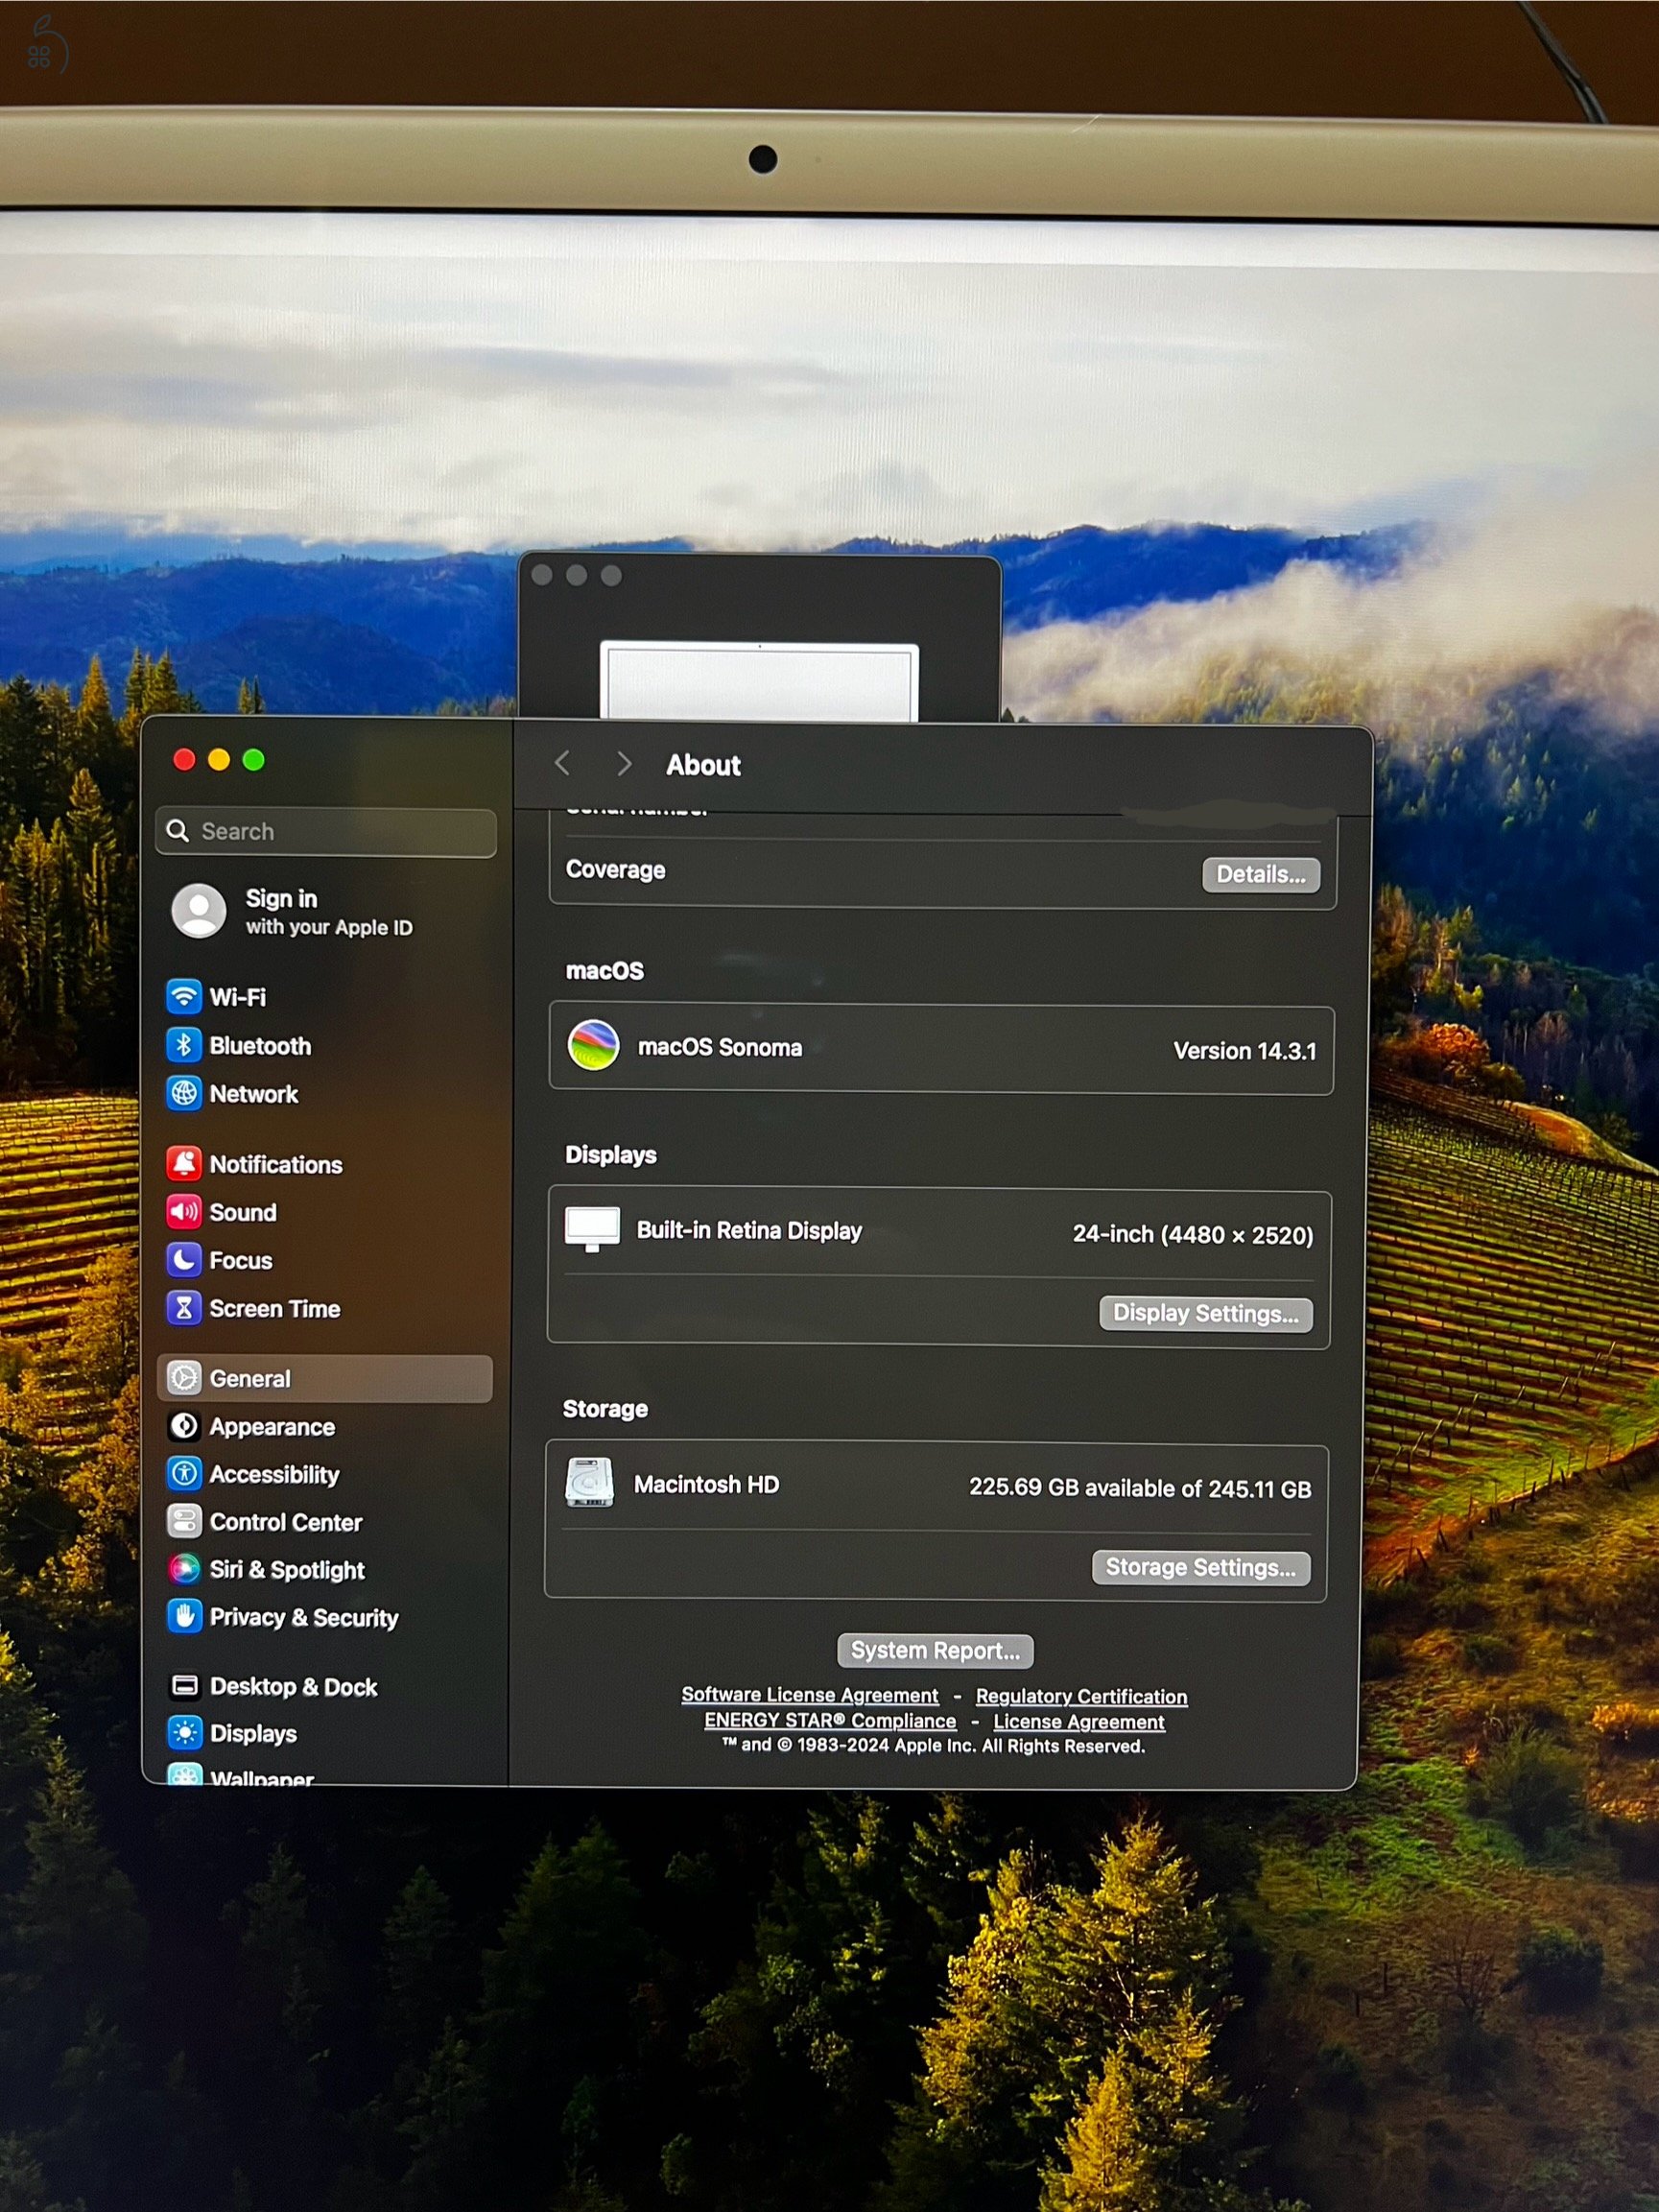
Task: Click Details button for Coverage
Action: pos(1261,874)
